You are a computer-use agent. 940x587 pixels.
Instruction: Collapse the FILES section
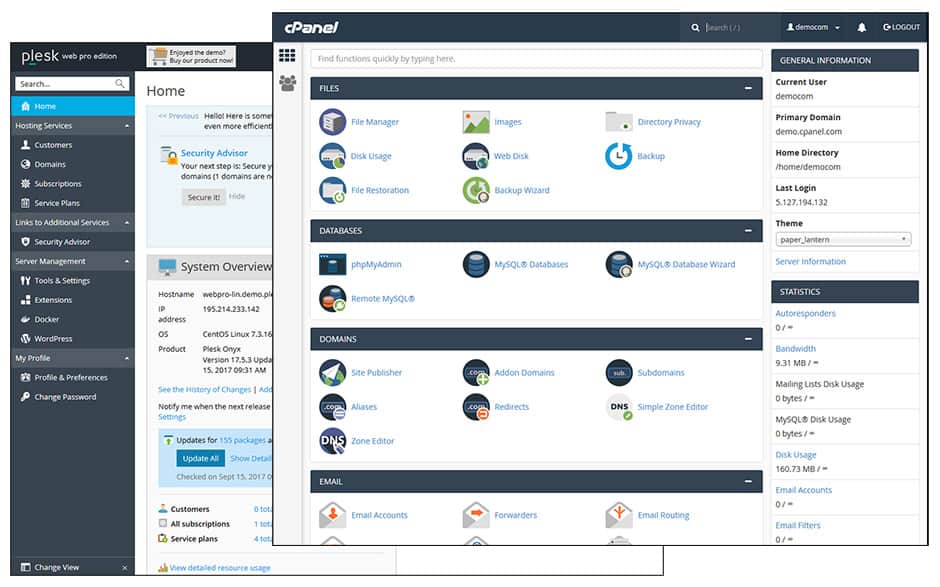point(748,88)
